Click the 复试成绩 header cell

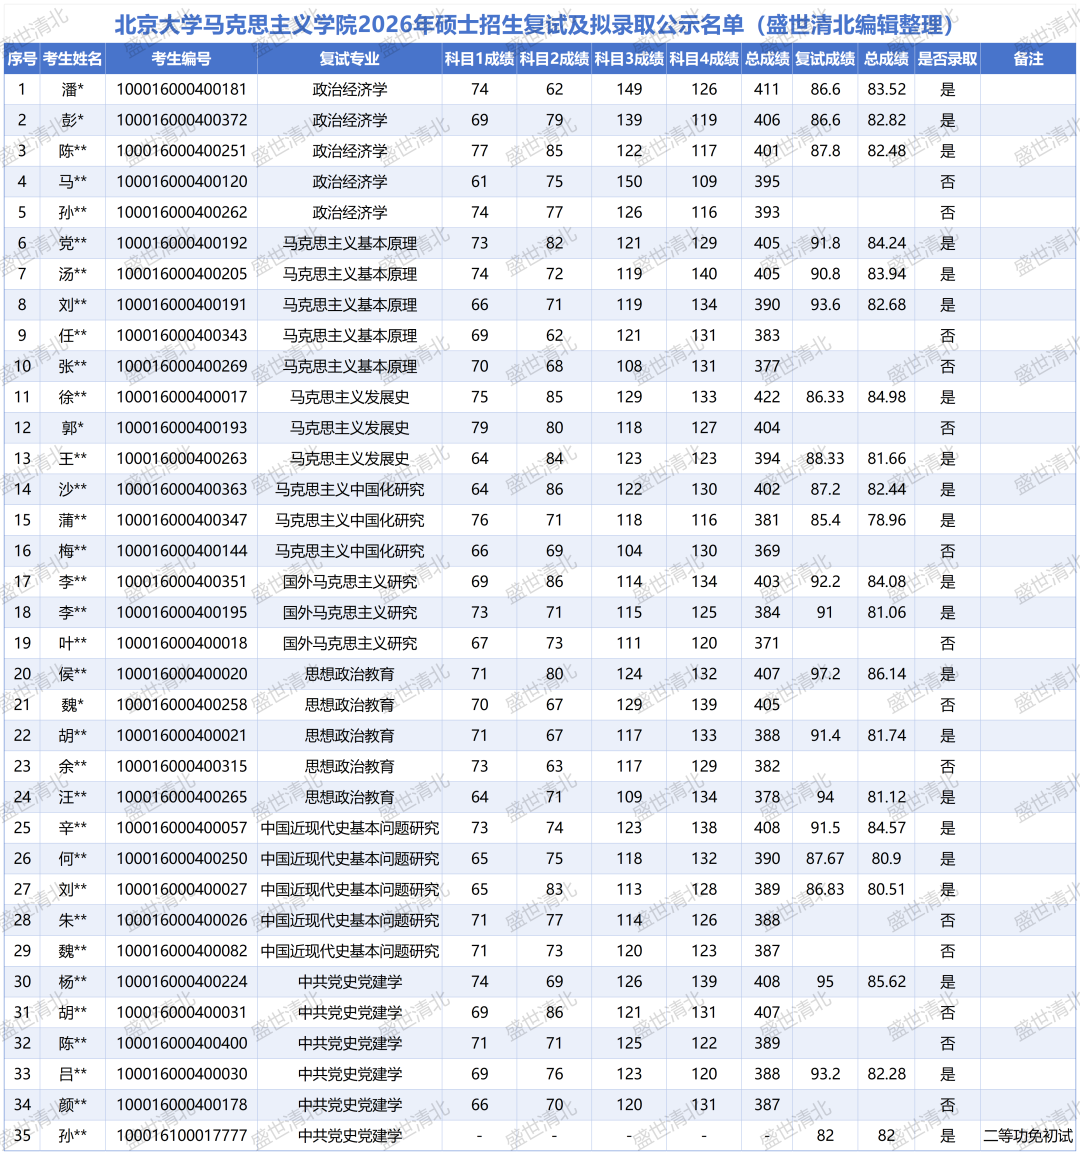coord(825,59)
